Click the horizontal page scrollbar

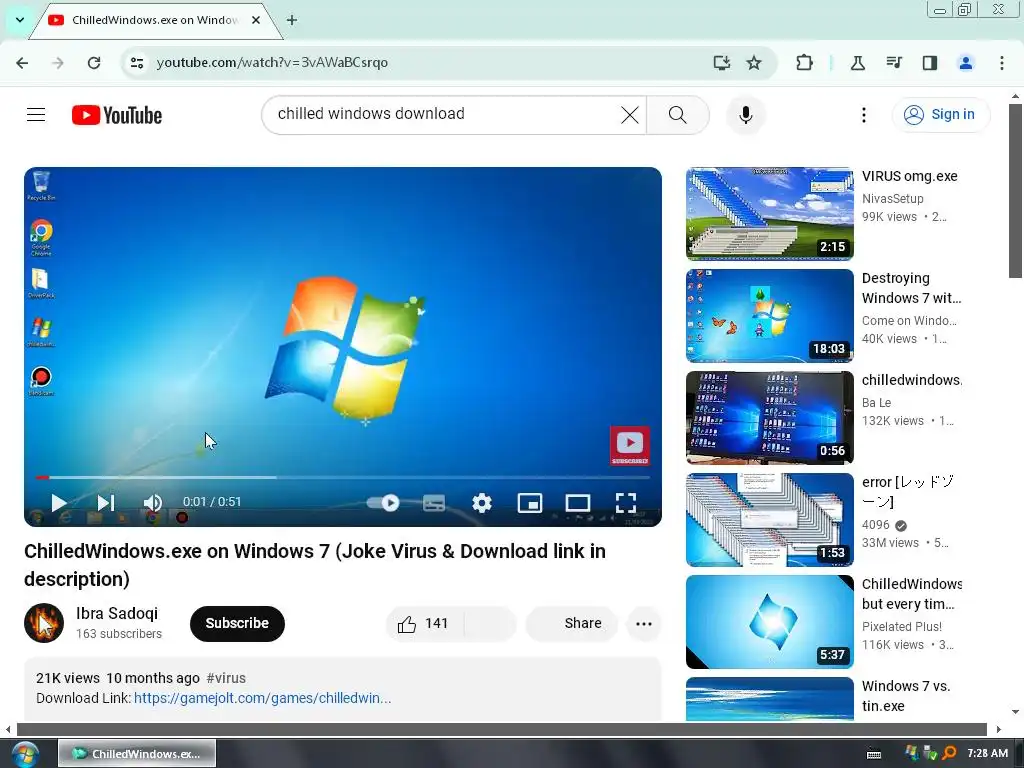pyautogui.click(x=502, y=729)
